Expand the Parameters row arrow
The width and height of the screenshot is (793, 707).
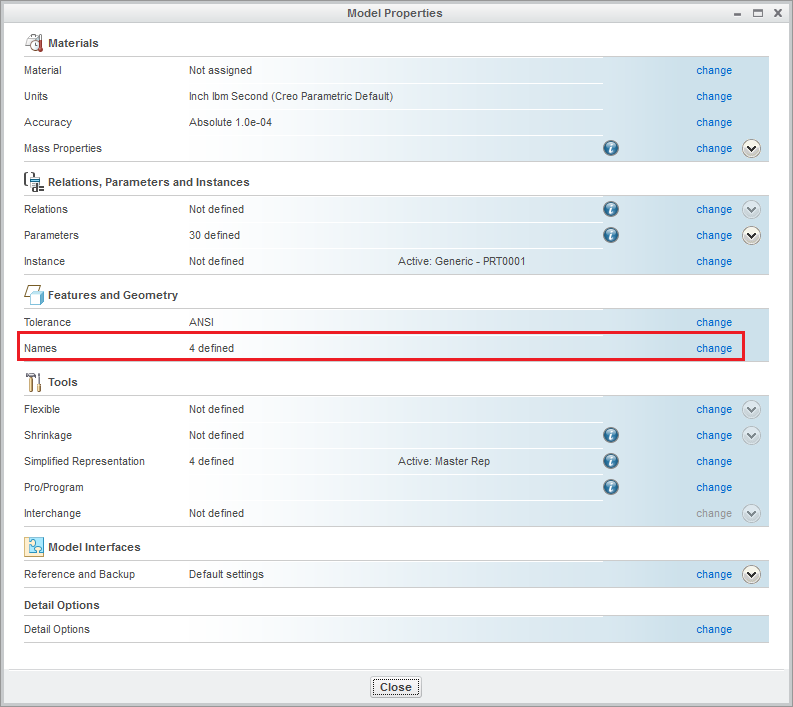[752, 235]
